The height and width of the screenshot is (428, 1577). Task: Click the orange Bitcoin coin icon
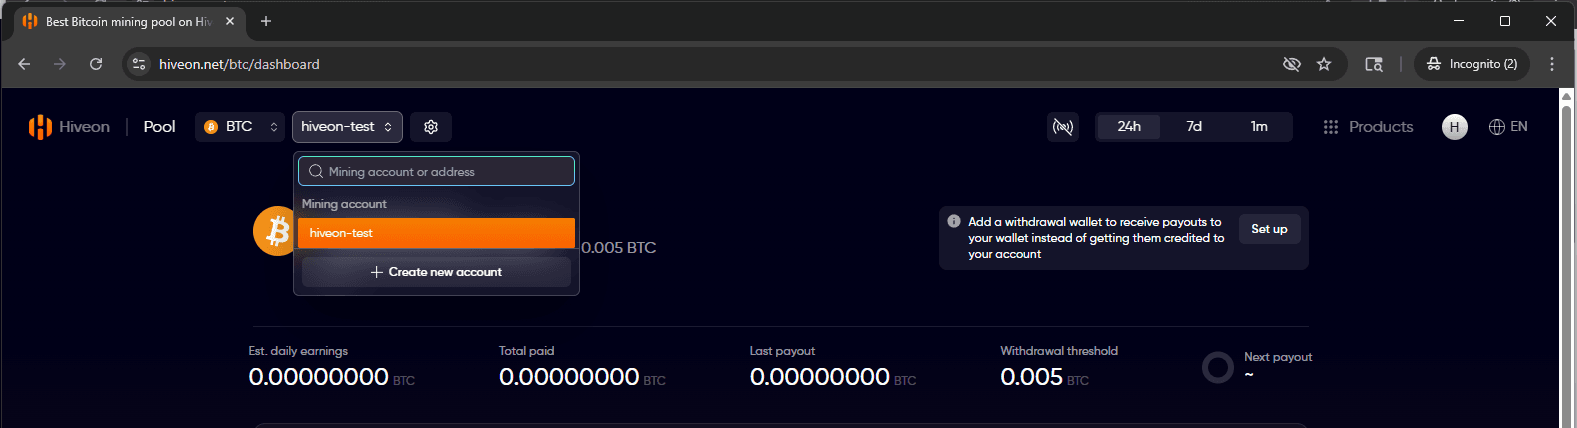click(x=276, y=231)
